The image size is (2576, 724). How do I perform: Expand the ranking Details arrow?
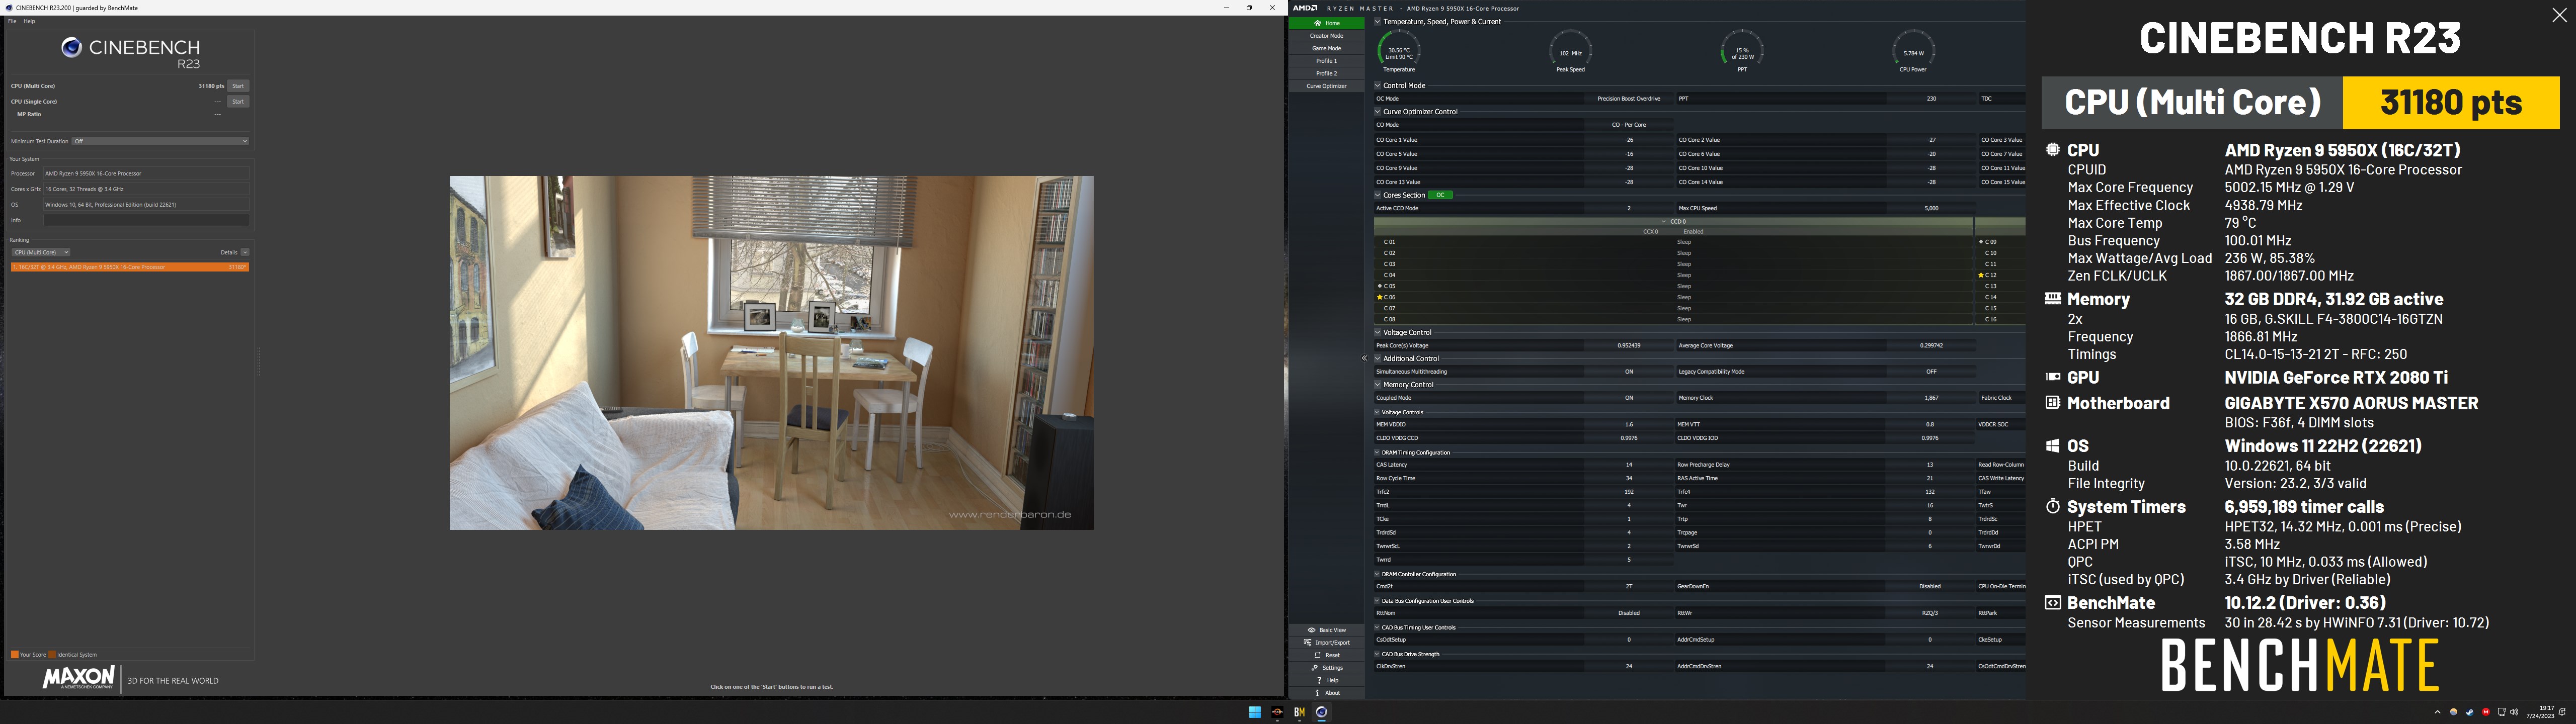tap(245, 252)
